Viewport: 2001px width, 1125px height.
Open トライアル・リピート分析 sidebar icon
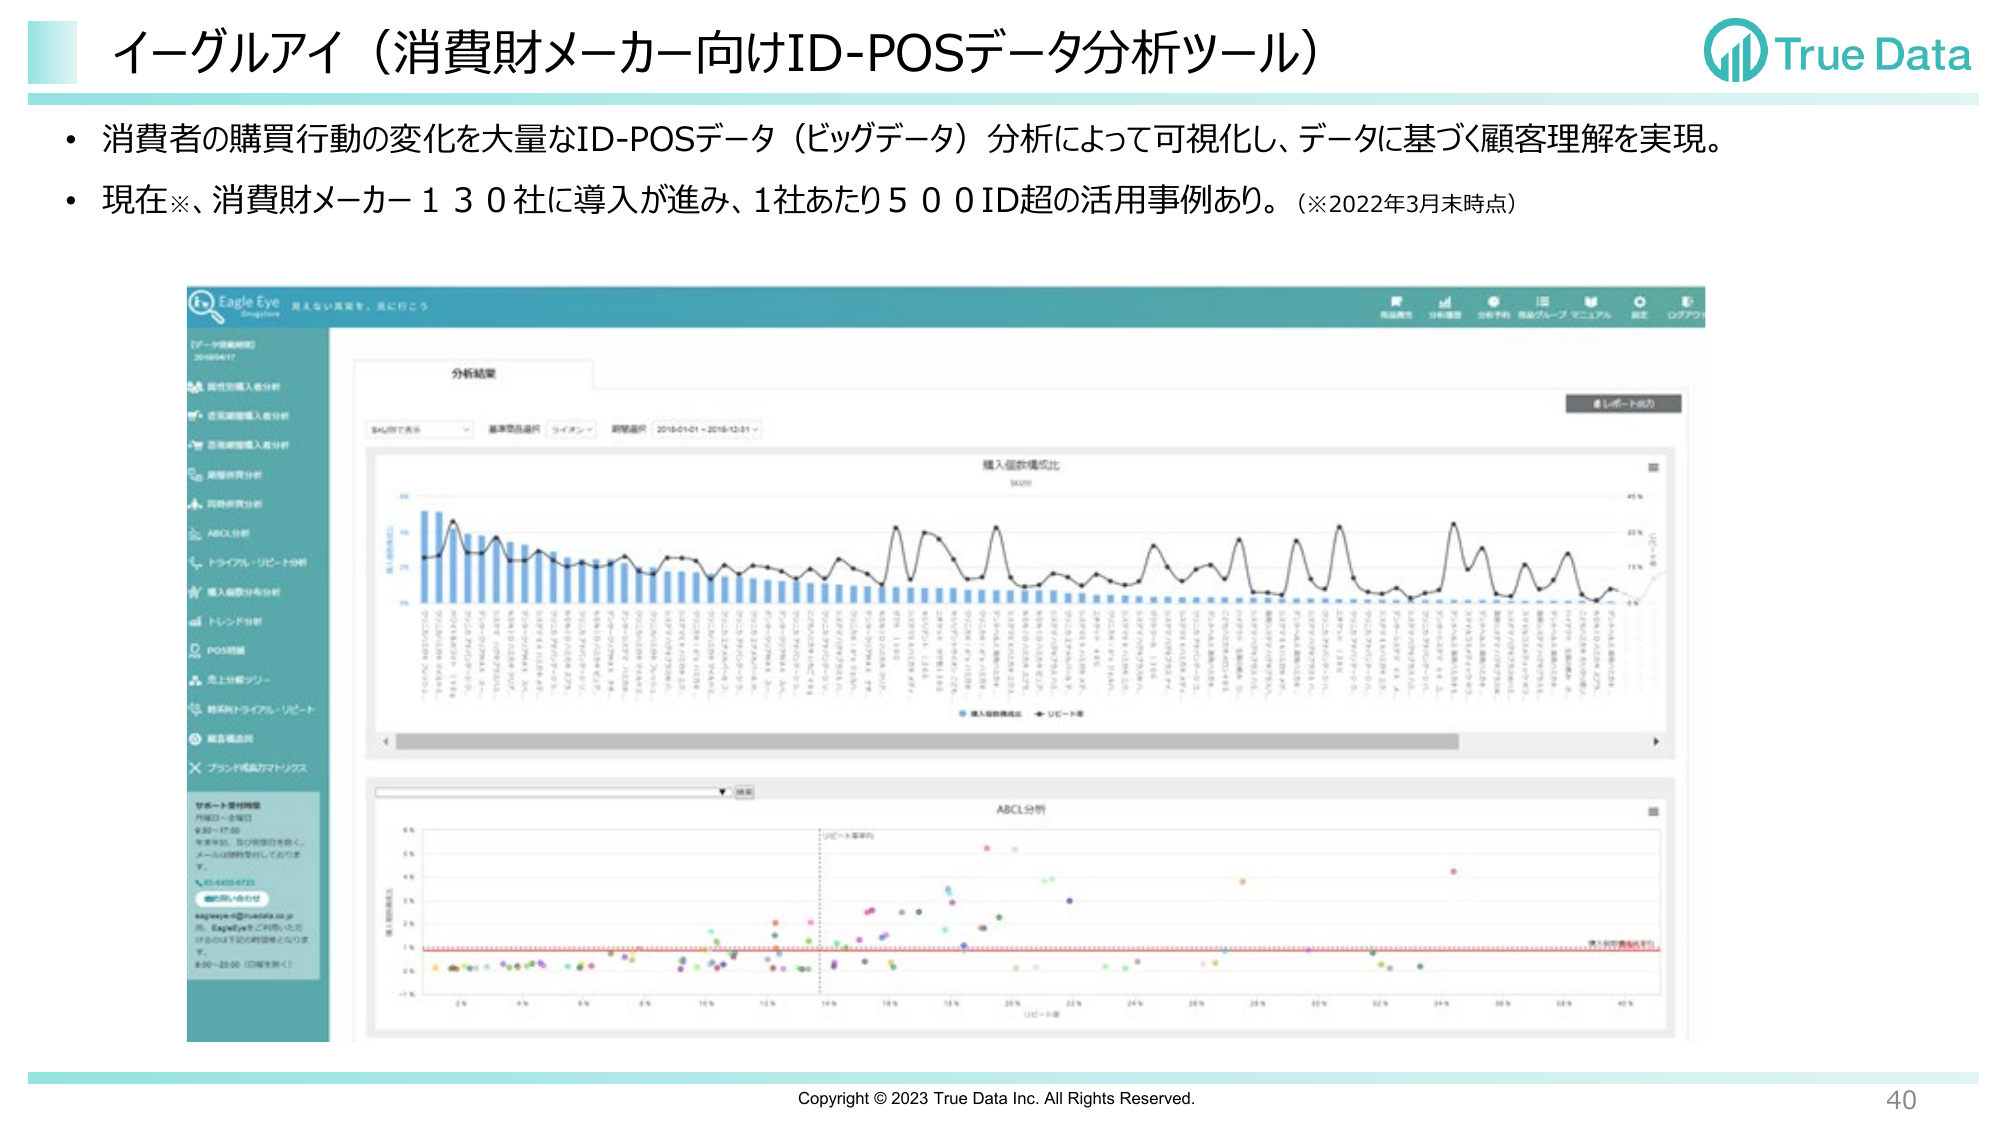tap(195, 563)
